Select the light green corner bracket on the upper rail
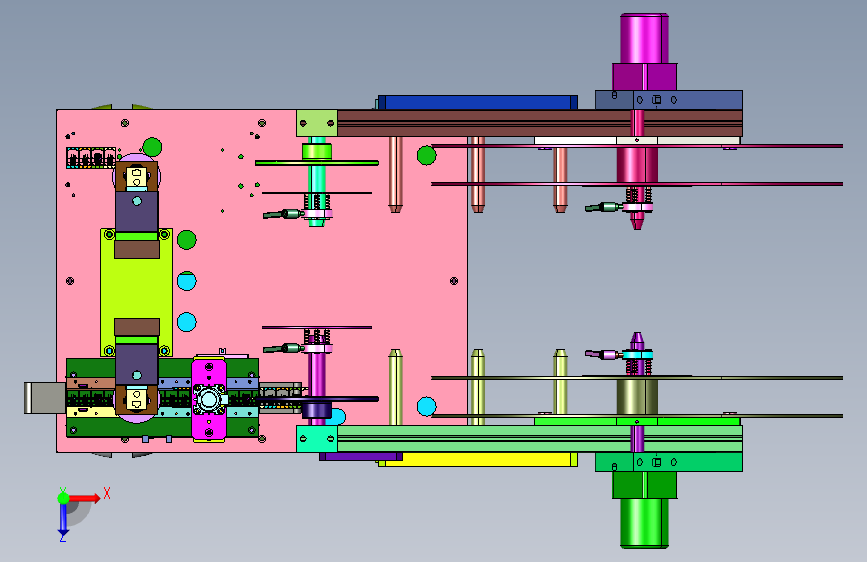The height and width of the screenshot is (562, 867). pos(317,123)
